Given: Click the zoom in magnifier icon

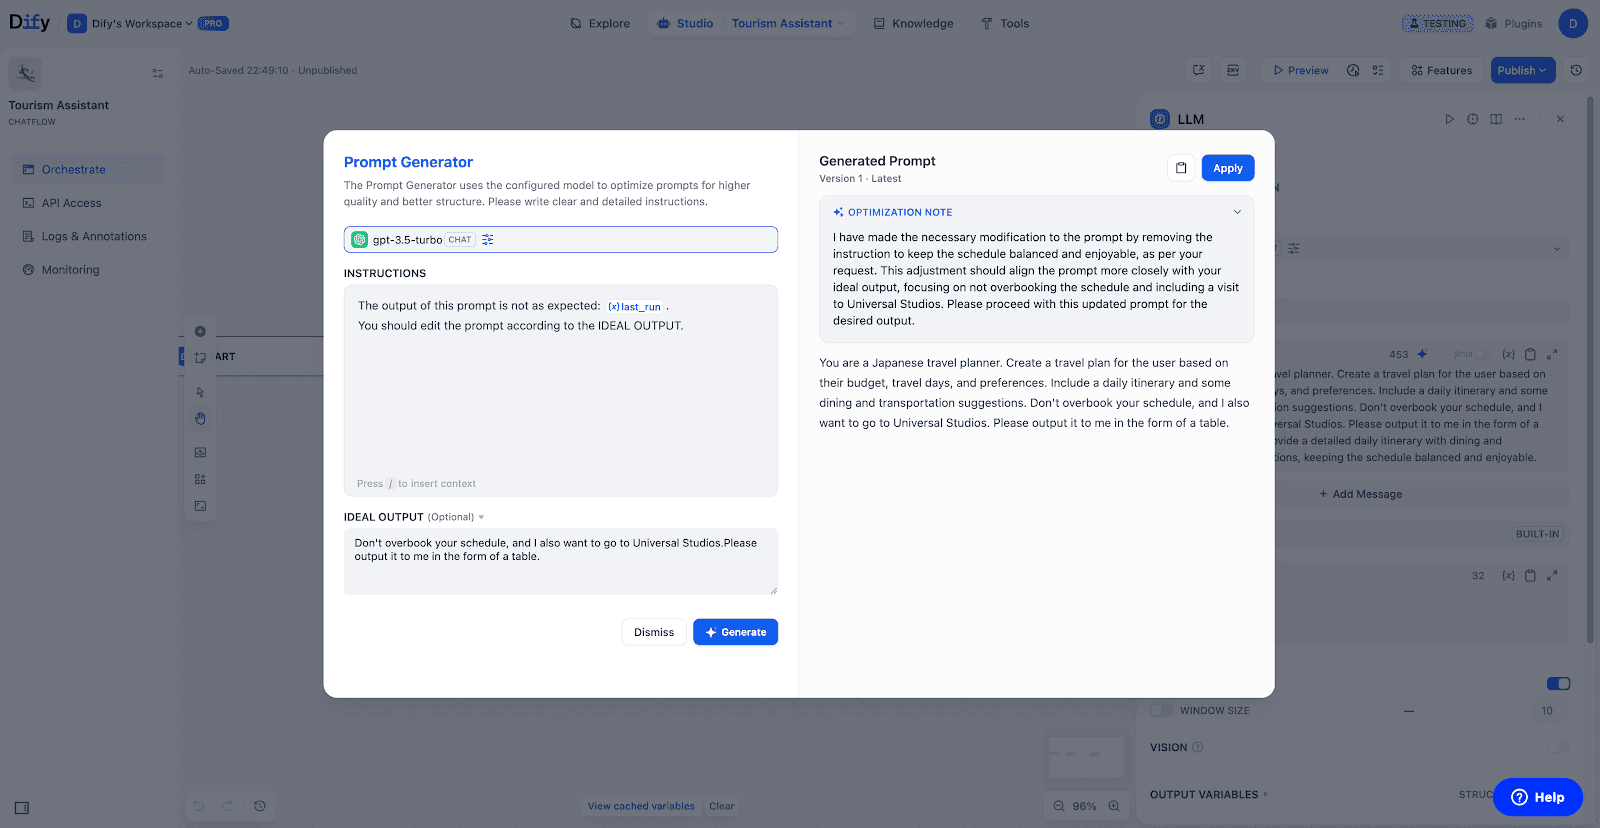Looking at the screenshot, I should tap(1114, 806).
